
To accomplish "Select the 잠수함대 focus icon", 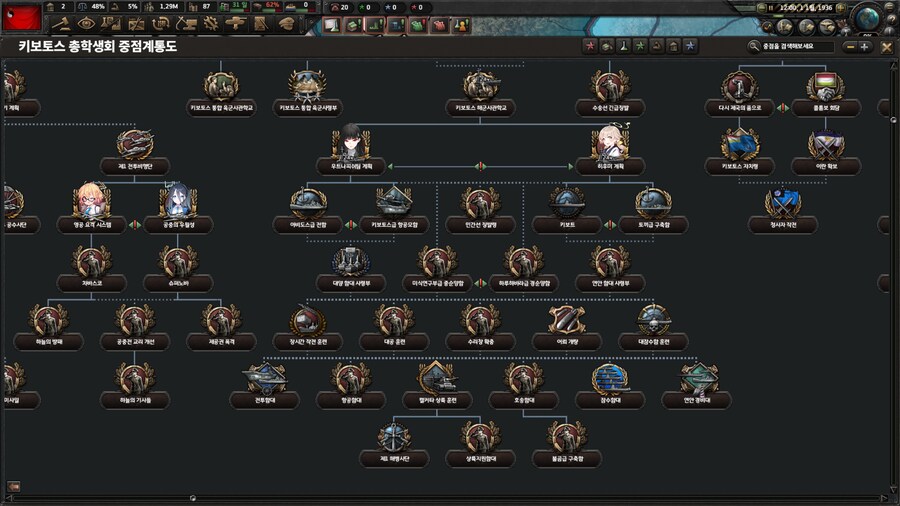I will [x=610, y=380].
